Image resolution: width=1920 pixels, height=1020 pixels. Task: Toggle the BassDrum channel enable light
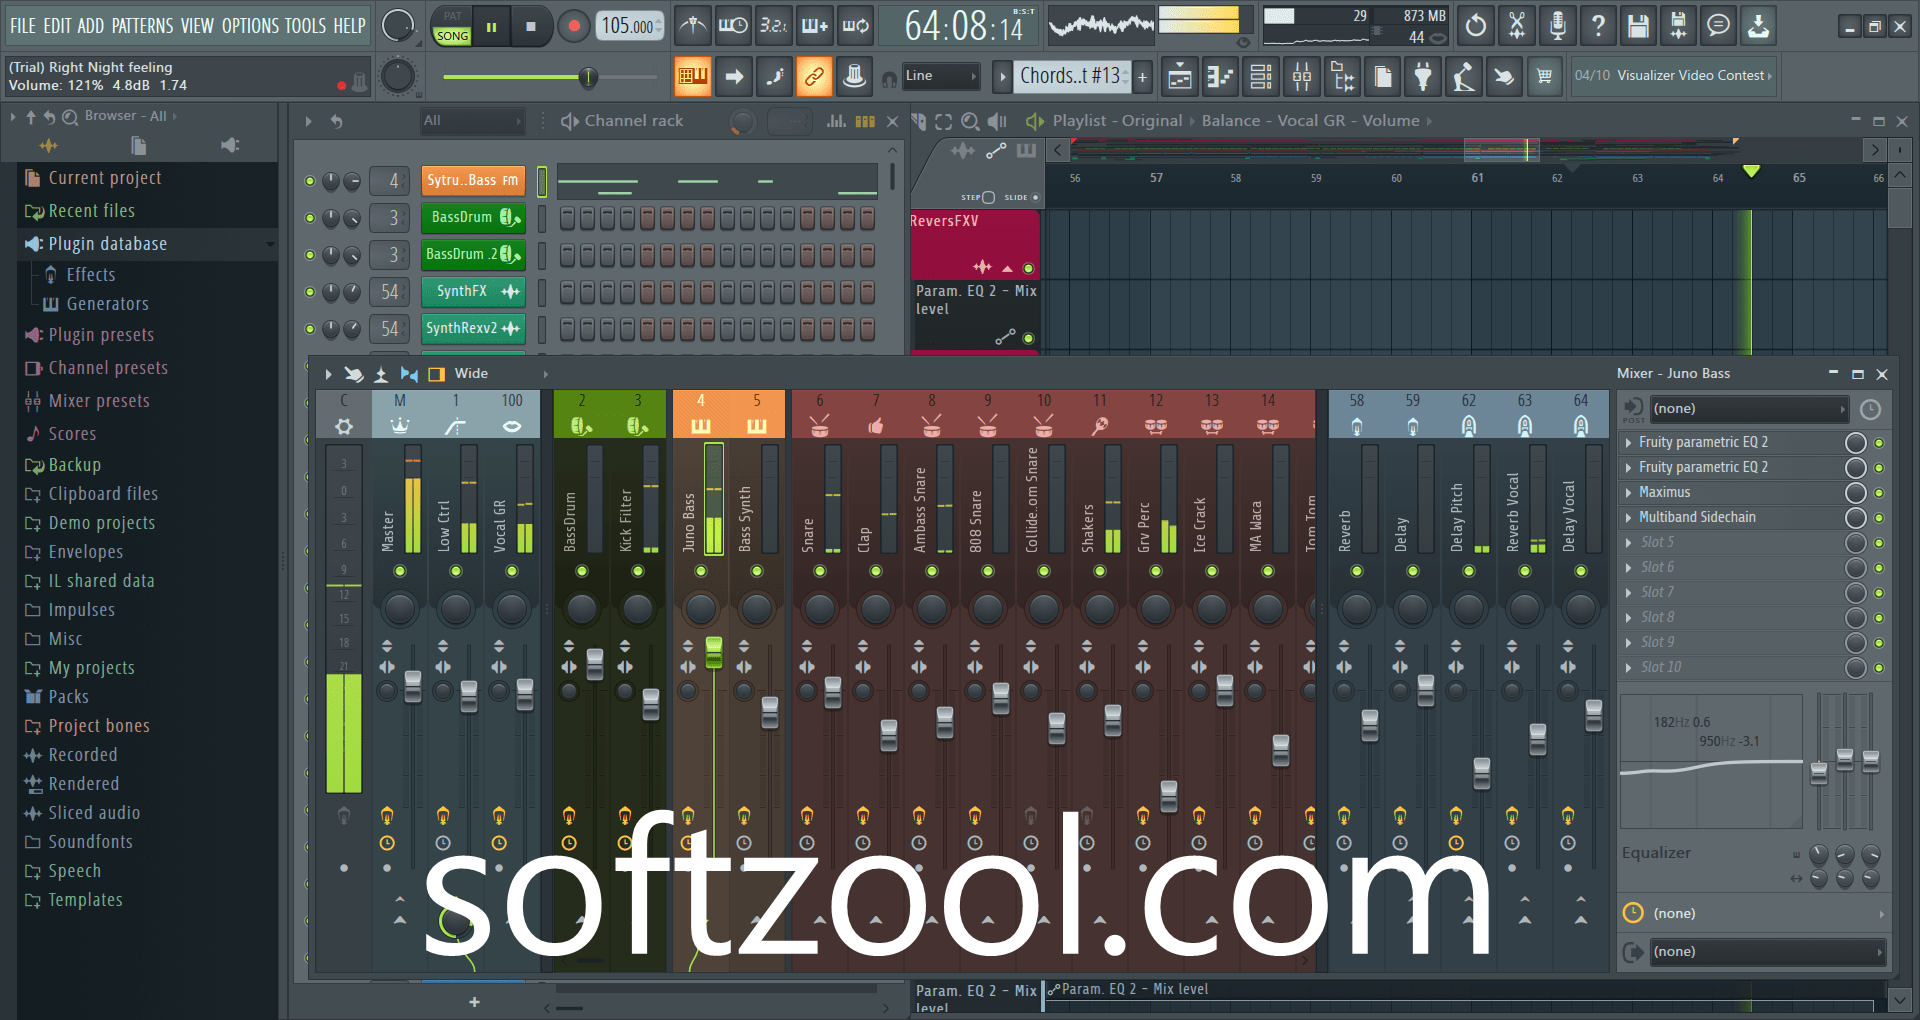point(310,217)
